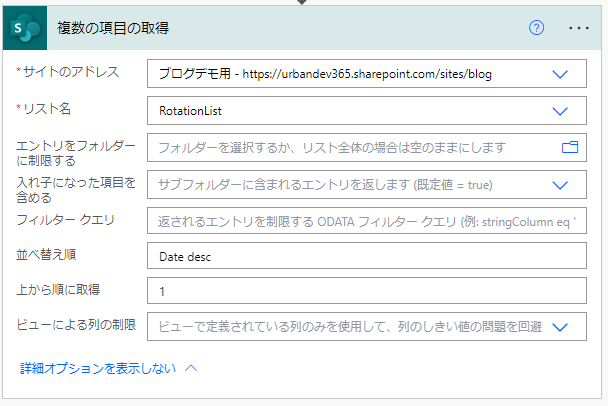
Task: Open the three-dot action menu
Action: click(x=579, y=28)
